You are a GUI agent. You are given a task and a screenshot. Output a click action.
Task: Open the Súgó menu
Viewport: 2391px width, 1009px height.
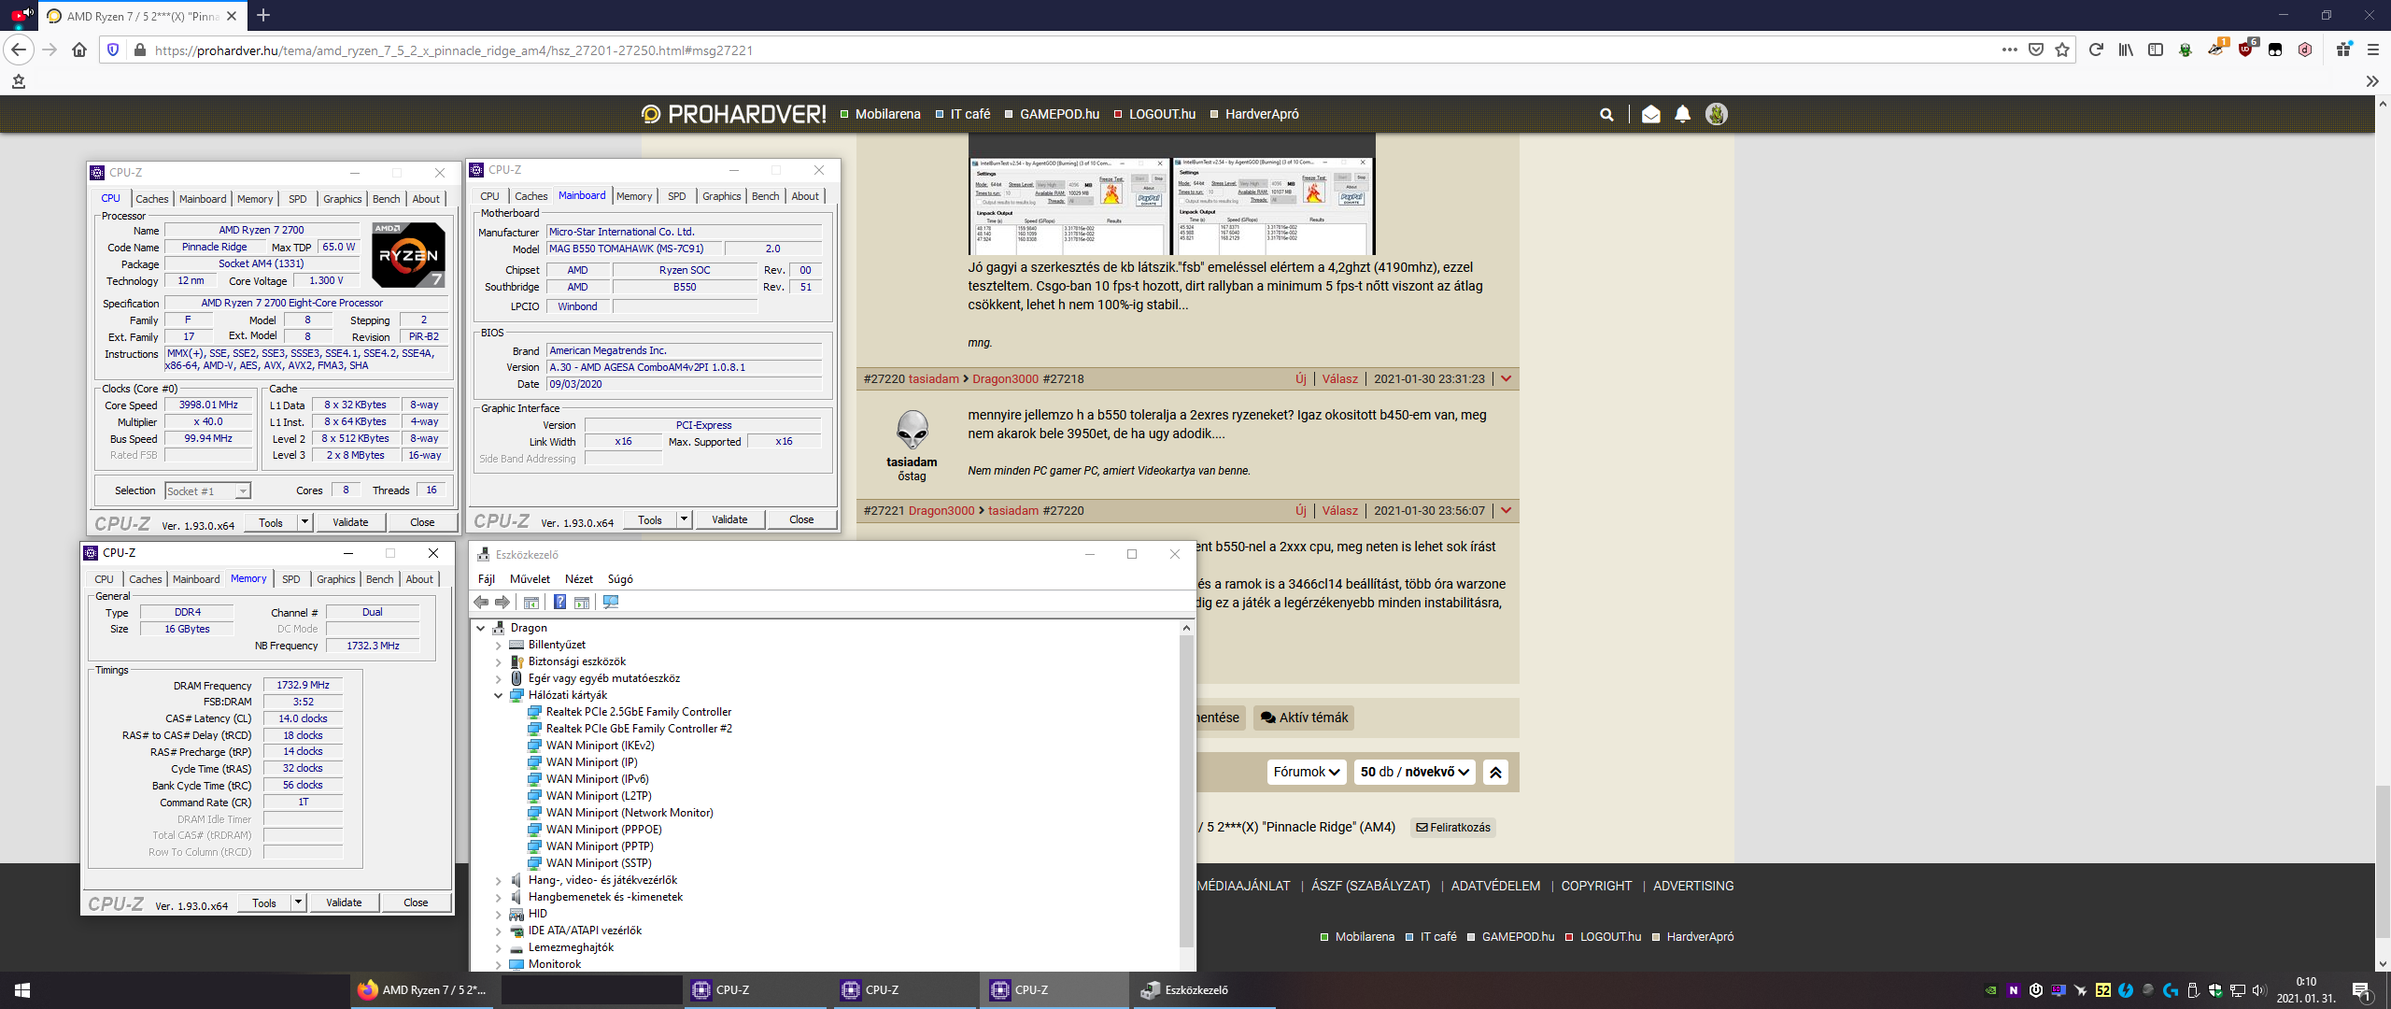620,579
